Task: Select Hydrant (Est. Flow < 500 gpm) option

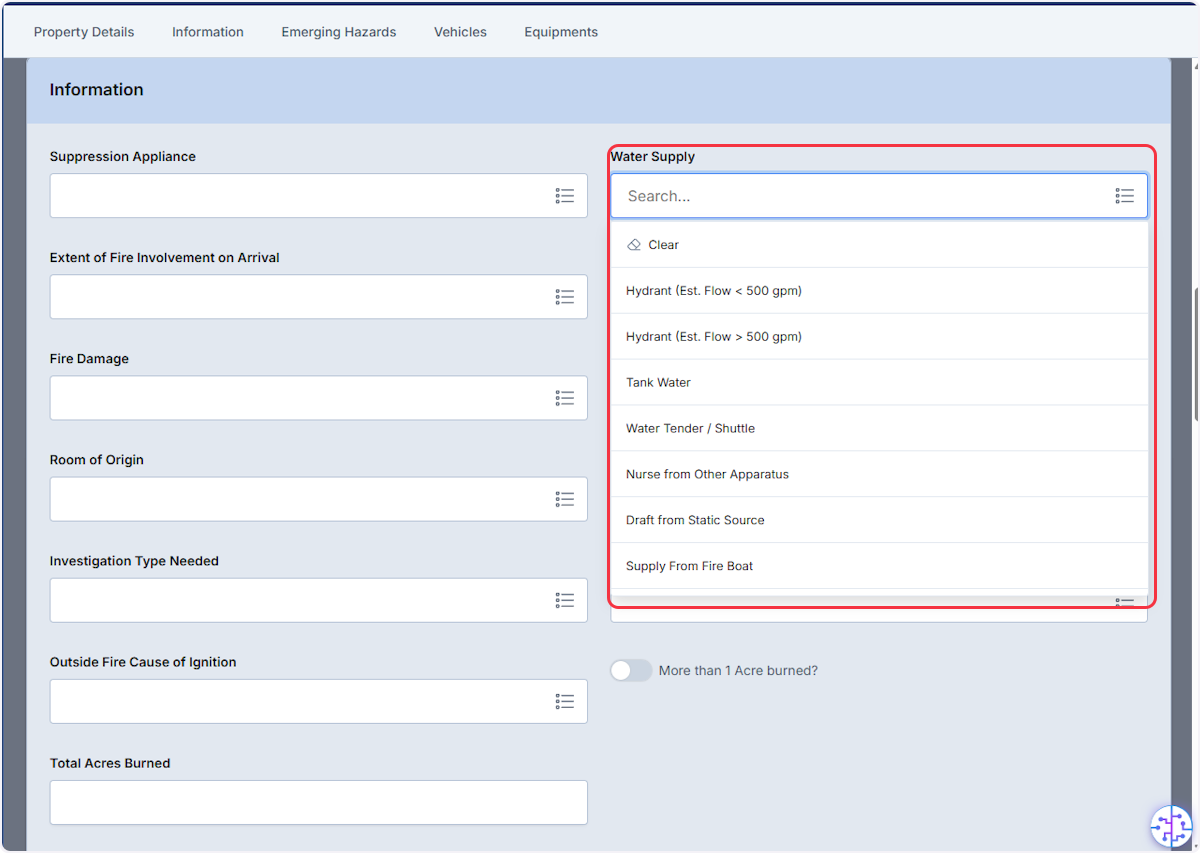Action: pos(880,291)
